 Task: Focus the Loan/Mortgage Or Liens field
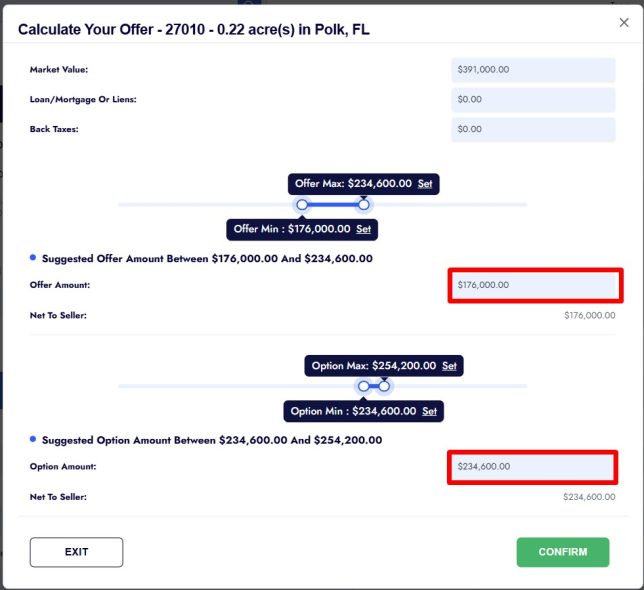point(532,100)
